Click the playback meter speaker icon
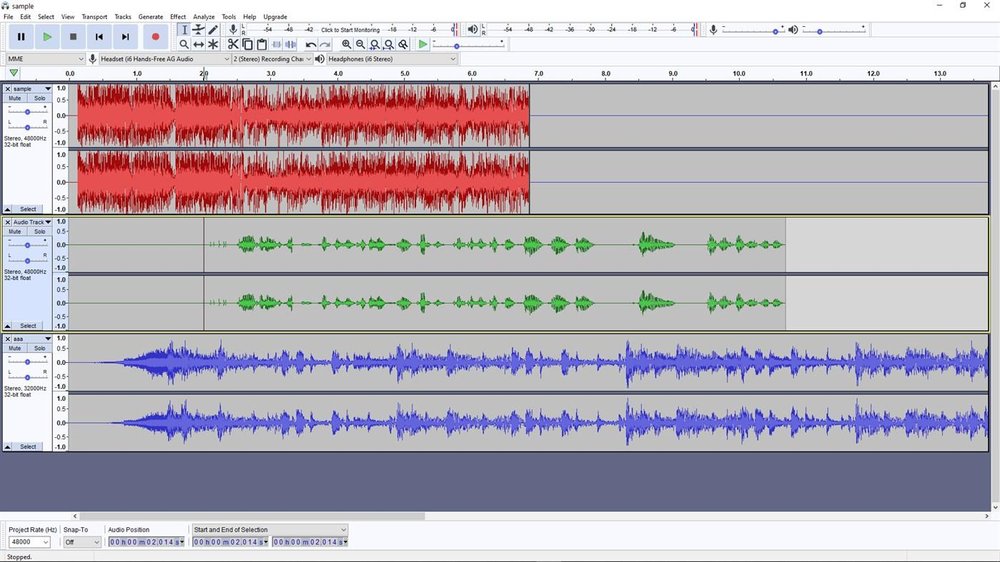 (473, 29)
